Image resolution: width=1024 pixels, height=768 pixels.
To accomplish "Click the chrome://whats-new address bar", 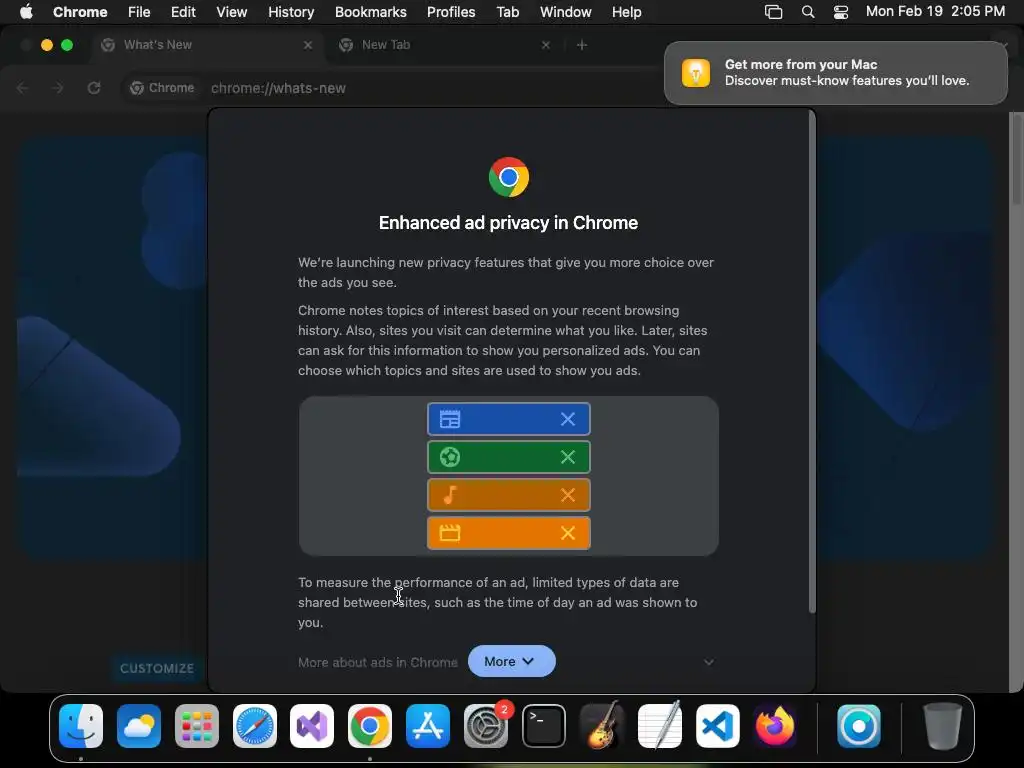I will pos(278,88).
